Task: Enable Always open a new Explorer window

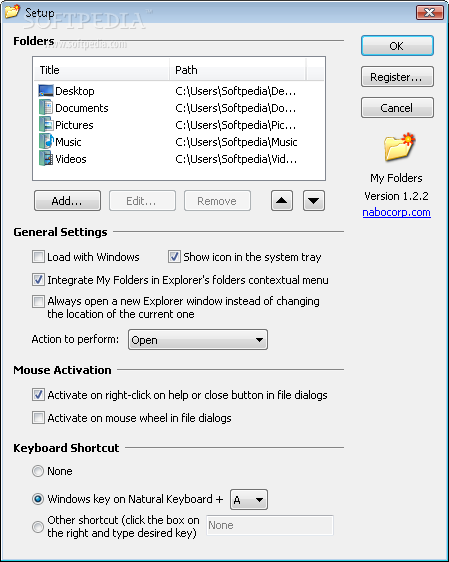Action: pyautogui.click(x=38, y=301)
